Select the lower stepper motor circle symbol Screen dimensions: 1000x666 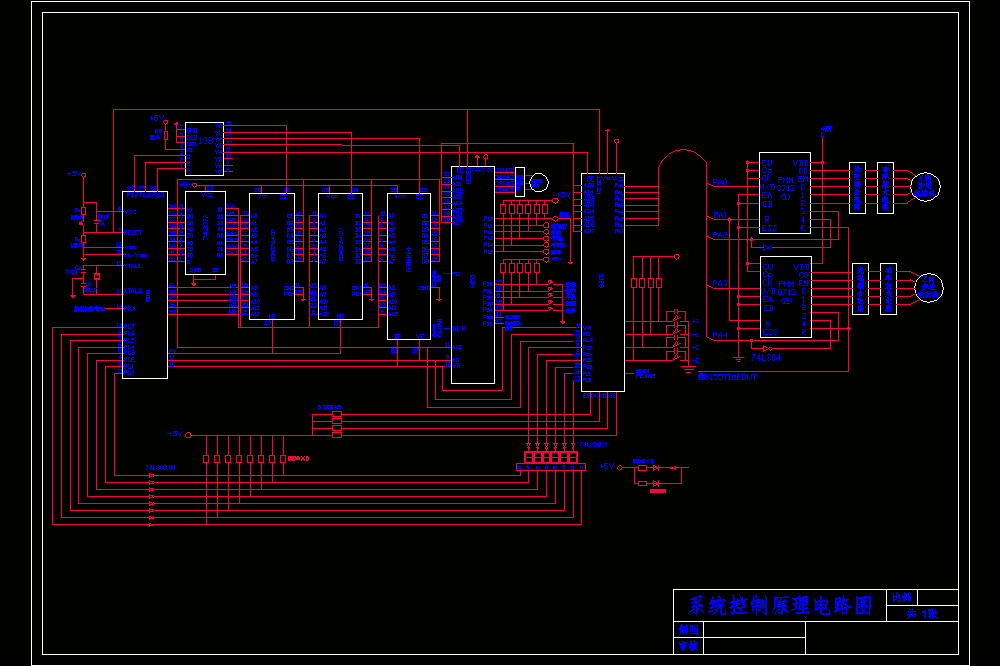click(x=929, y=288)
